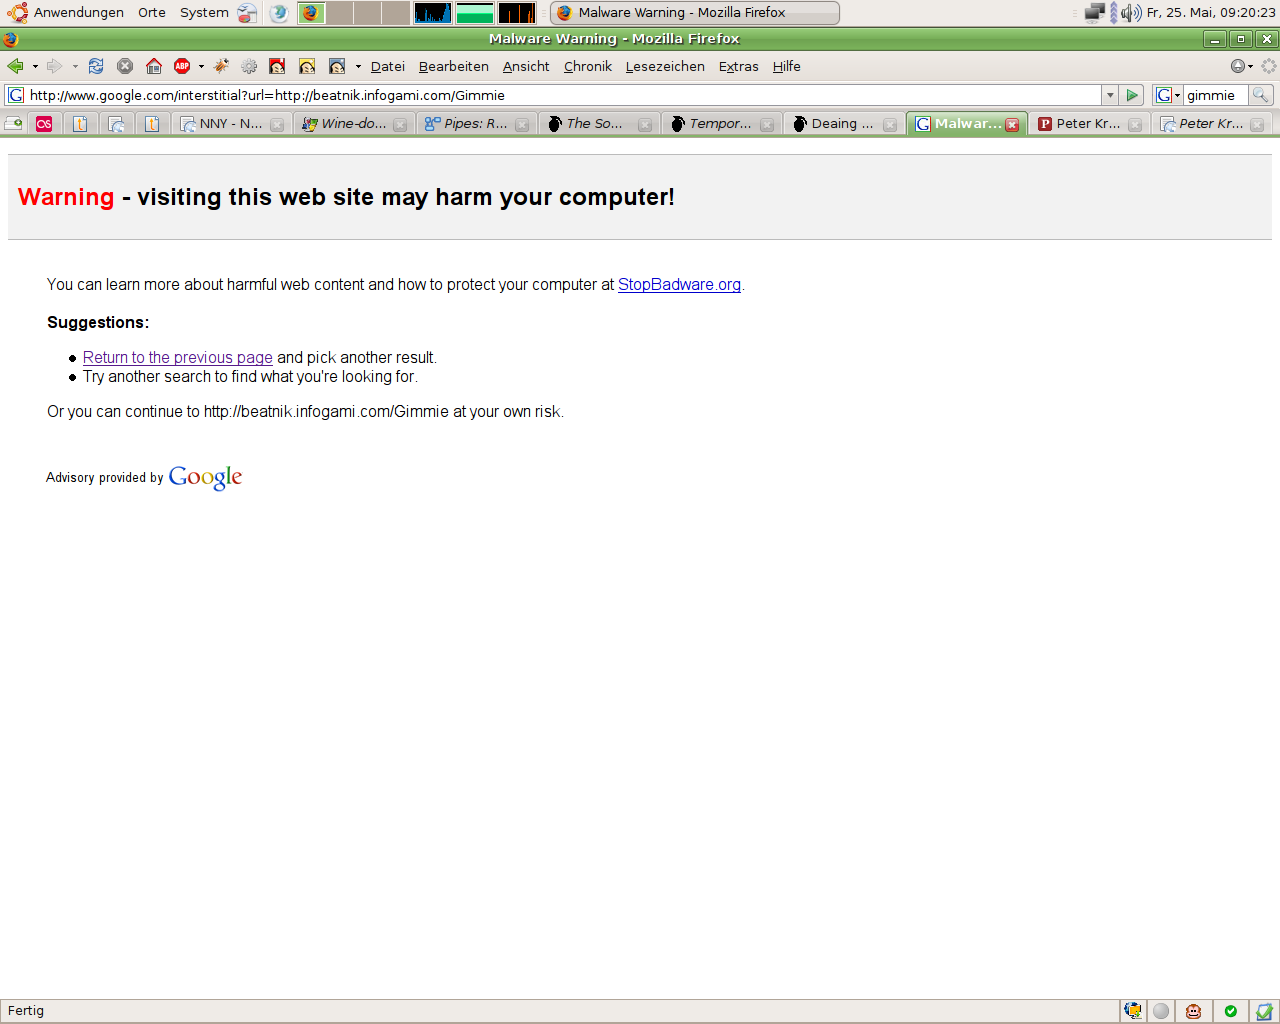1280x1024 pixels.
Task: Switch to the Deaing ... tab
Action: click(x=843, y=124)
